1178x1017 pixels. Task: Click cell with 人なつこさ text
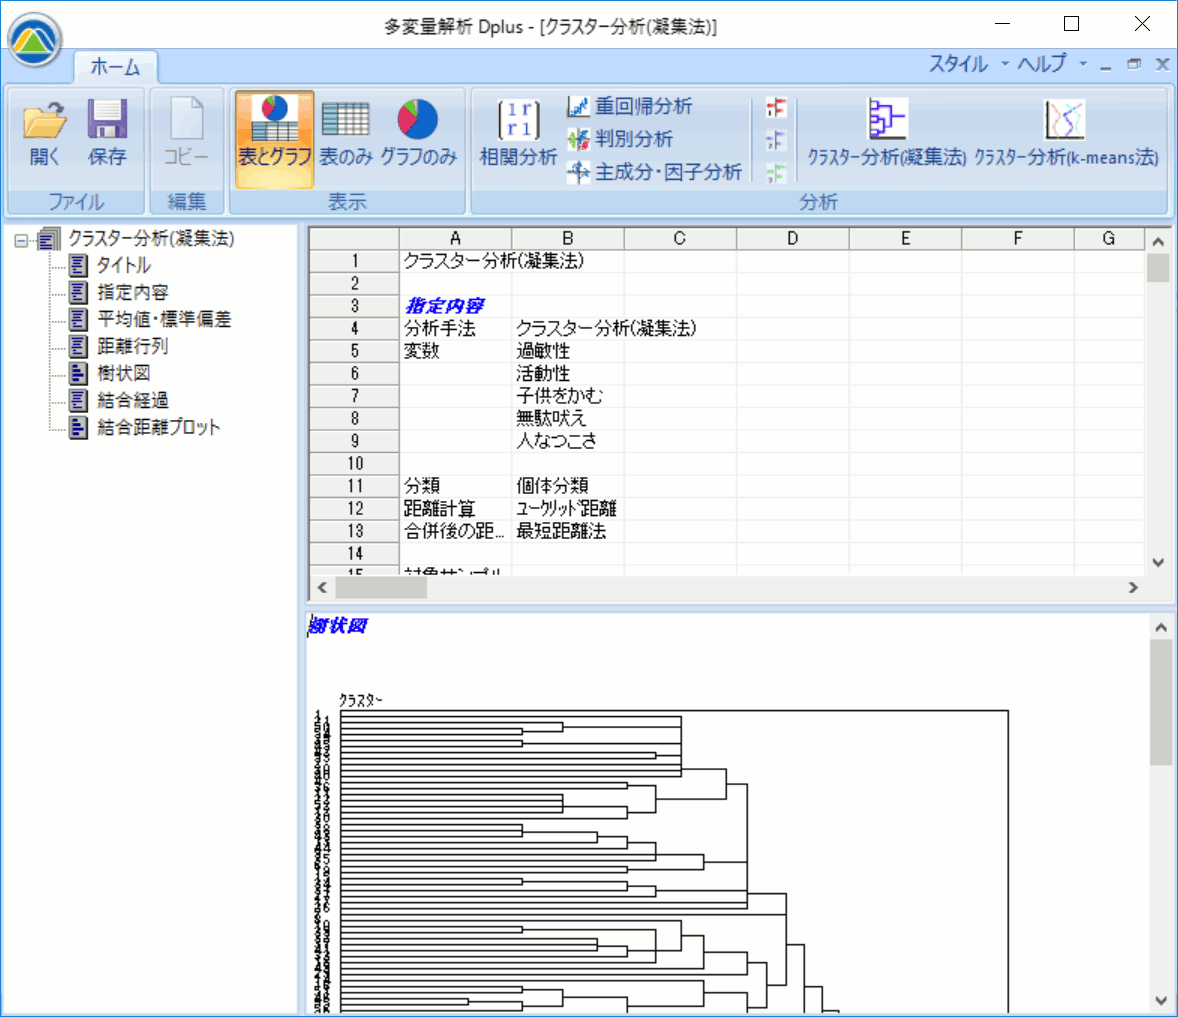(x=568, y=441)
